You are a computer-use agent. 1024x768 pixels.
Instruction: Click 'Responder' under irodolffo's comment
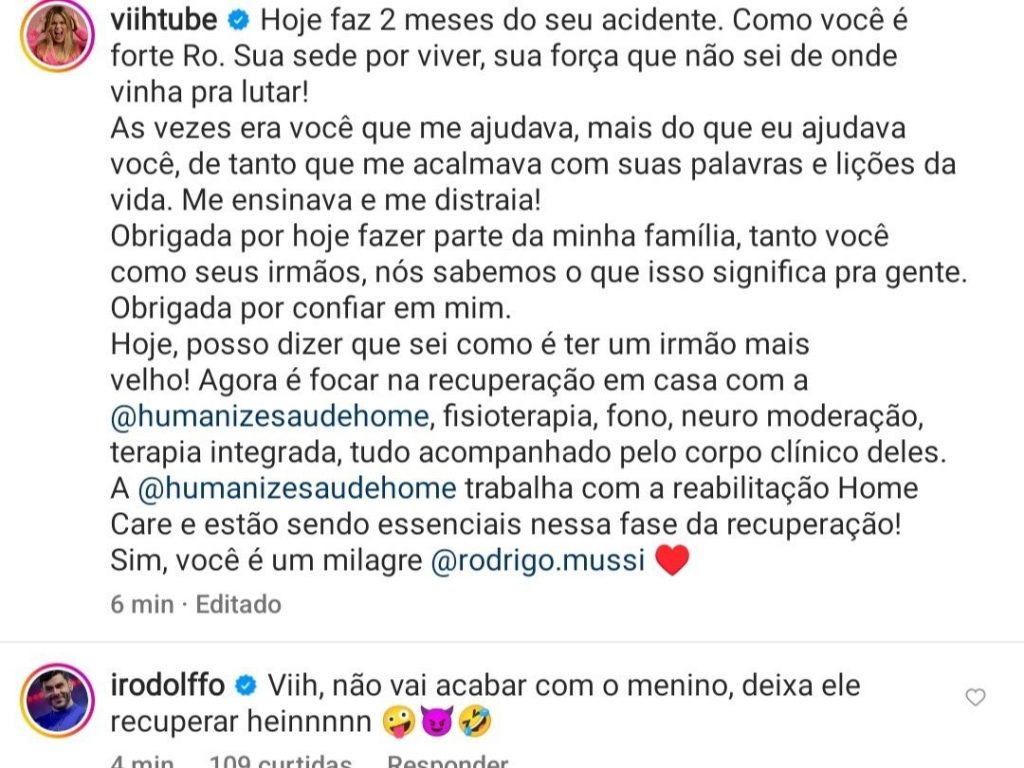[447, 761]
